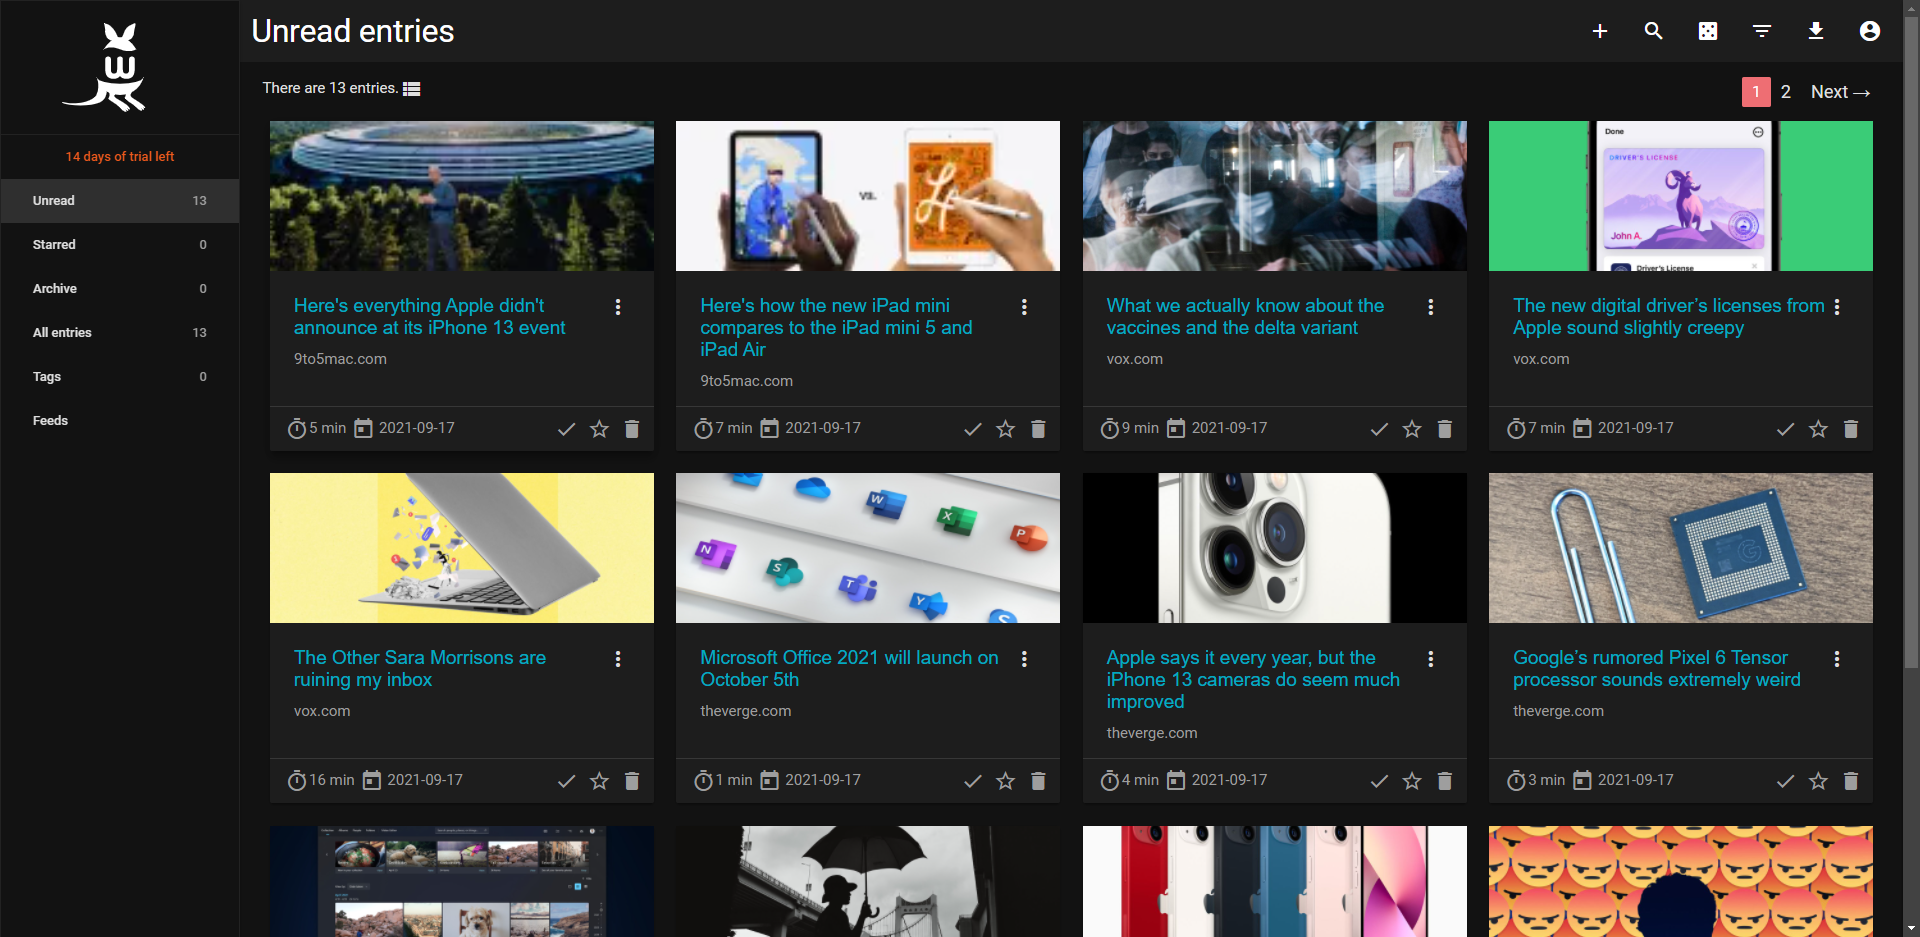Open the user account icon
The height and width of the screenshot is (937, 1920).
pos(1870,31)
